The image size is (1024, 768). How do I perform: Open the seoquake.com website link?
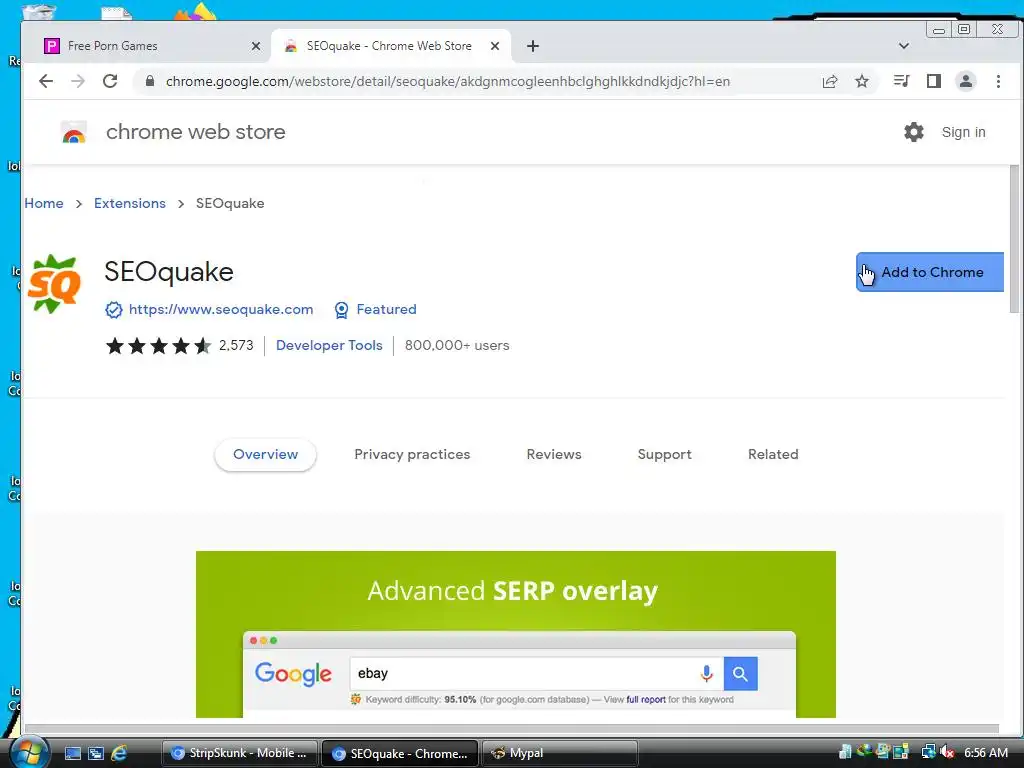pyautogui.click(x=221, y=309)
